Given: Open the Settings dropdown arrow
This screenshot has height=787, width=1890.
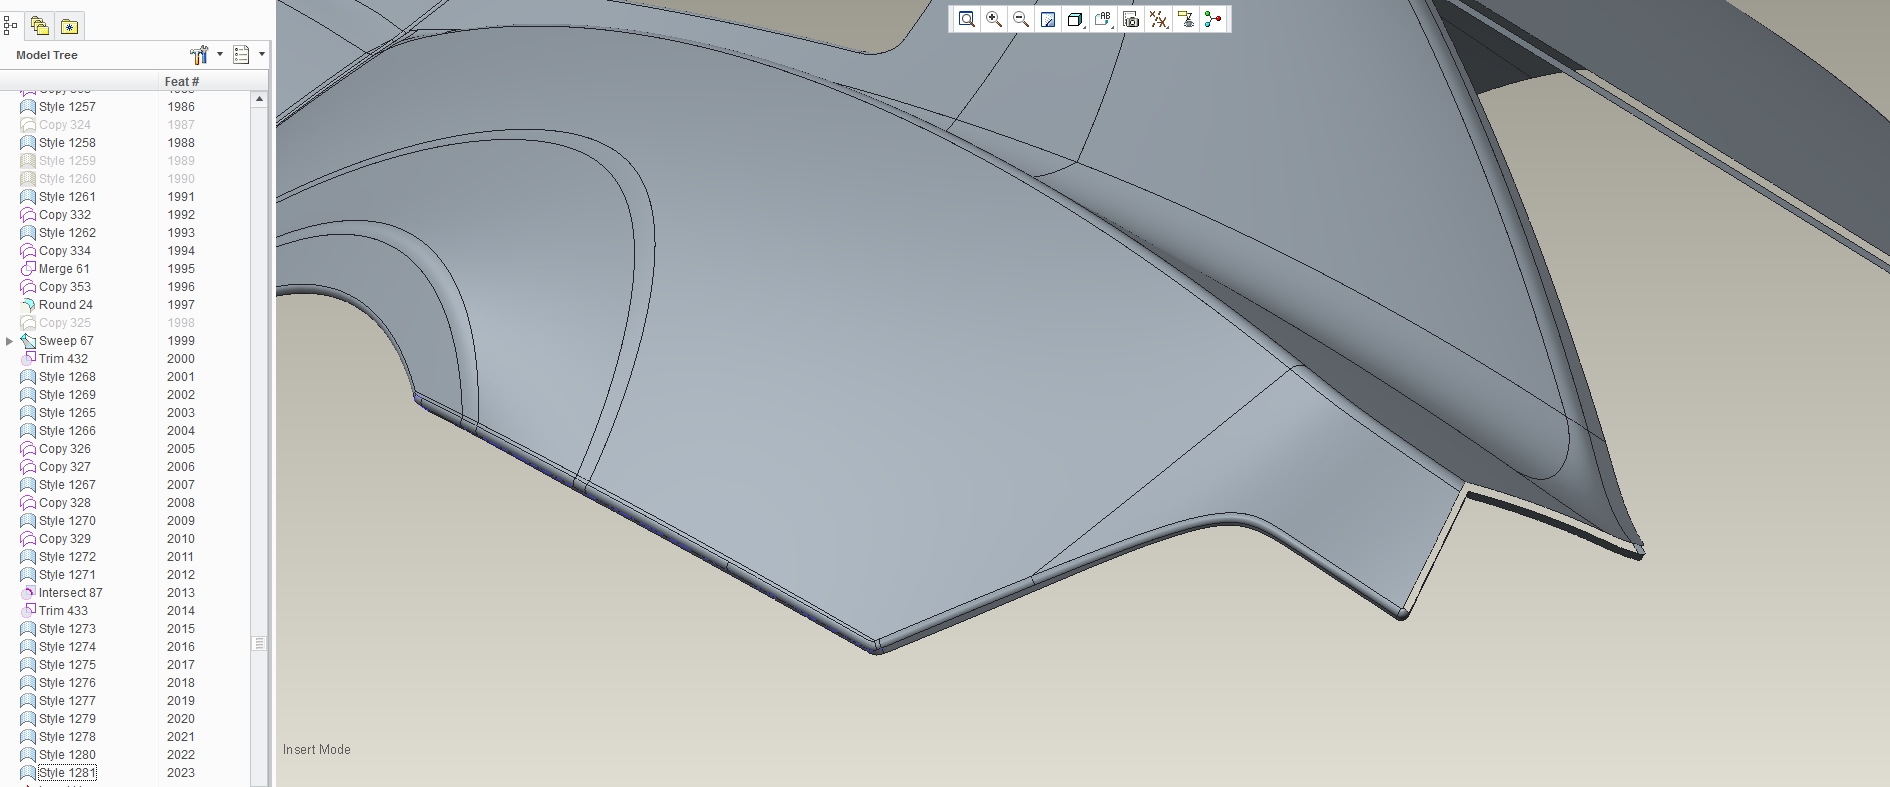Looking at the screenshot, I should pos(220,55).
